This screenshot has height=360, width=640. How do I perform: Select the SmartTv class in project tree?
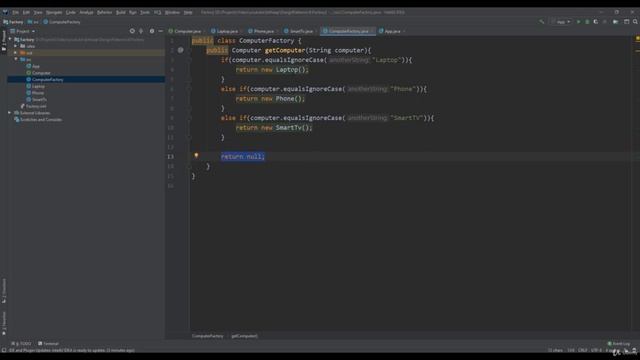37,99
